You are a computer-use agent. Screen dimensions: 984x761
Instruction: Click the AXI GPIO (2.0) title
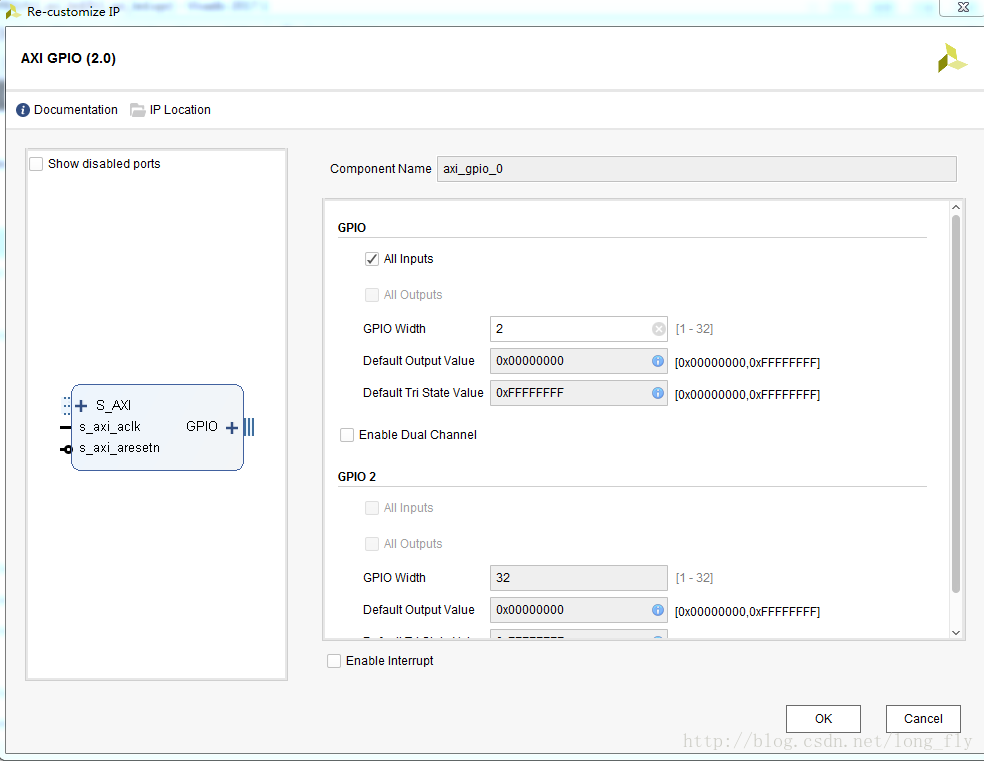point(68,58)
